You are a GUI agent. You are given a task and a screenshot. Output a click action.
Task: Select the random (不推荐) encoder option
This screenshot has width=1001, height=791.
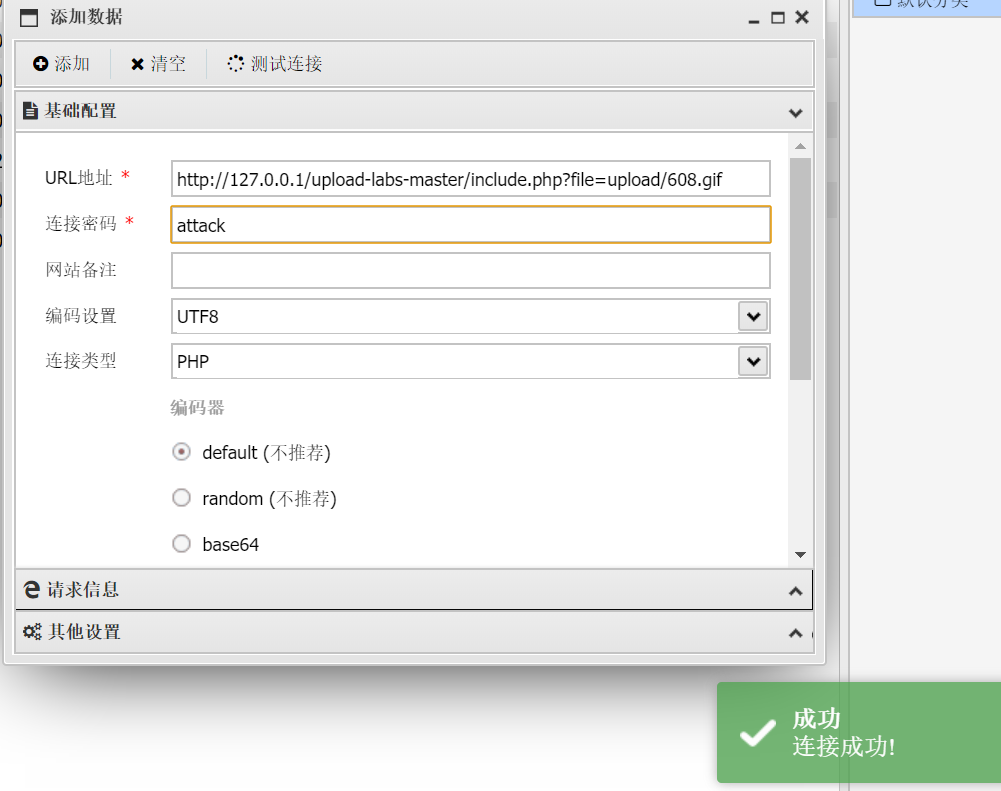click(x=181, y=498)
